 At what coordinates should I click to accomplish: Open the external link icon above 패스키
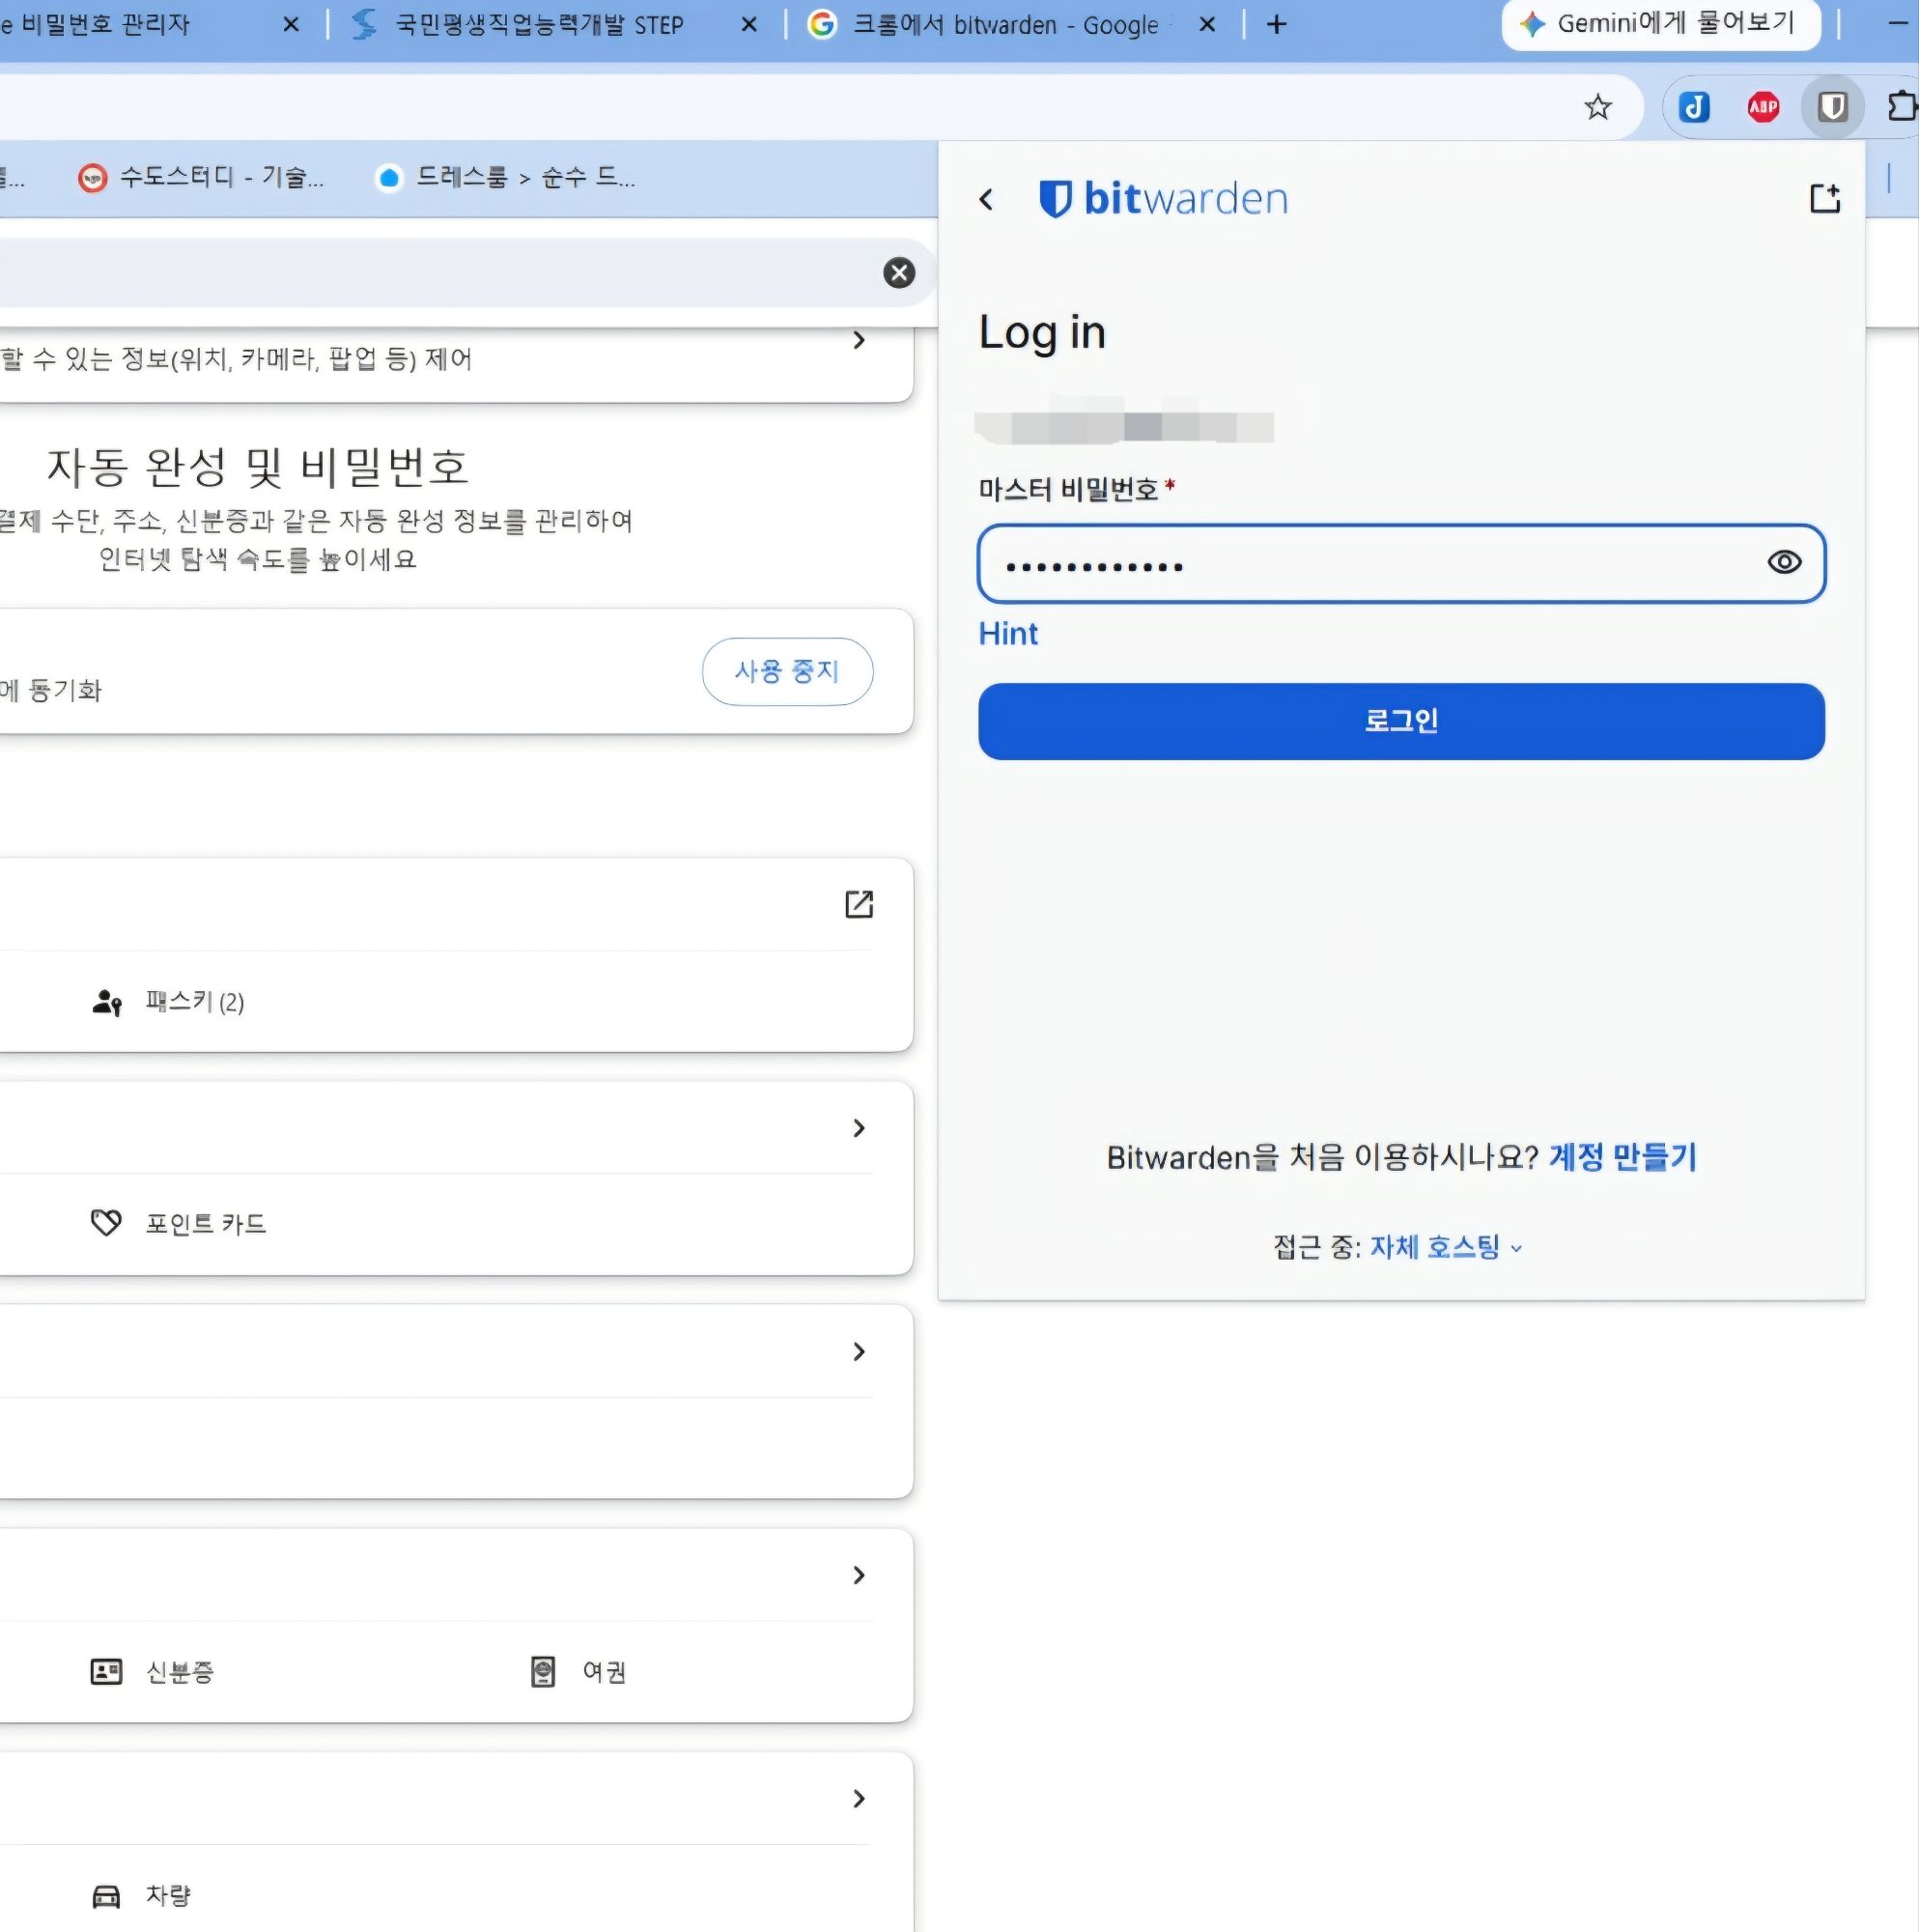tap(858, 904)
